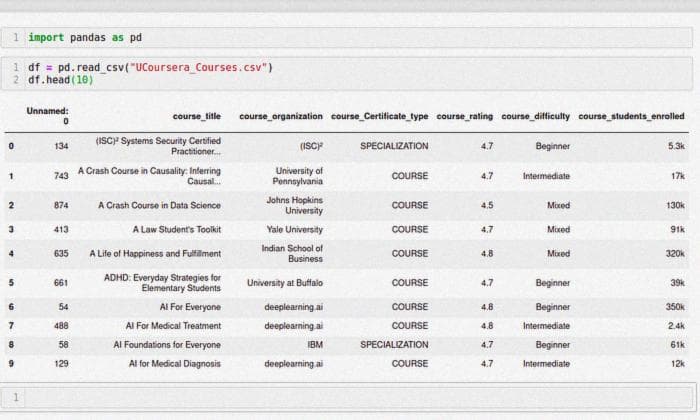Click the 'course_rating' column header
This screenshot has height=420, width=700.
(465, 116)
